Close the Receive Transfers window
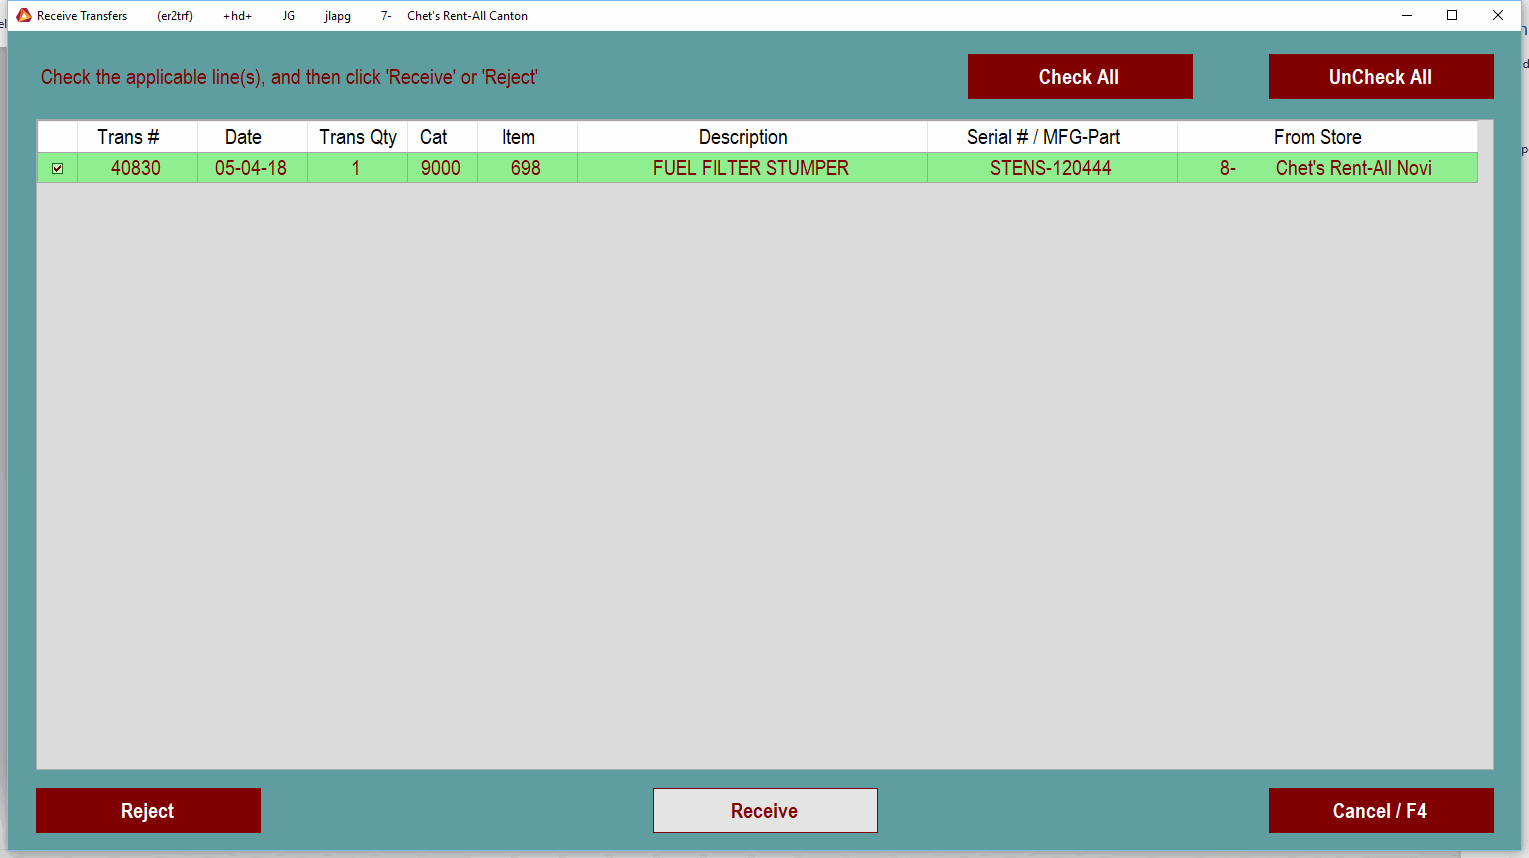The height and width of the screenshot is (858, 1529). [x=1498, y=15]
